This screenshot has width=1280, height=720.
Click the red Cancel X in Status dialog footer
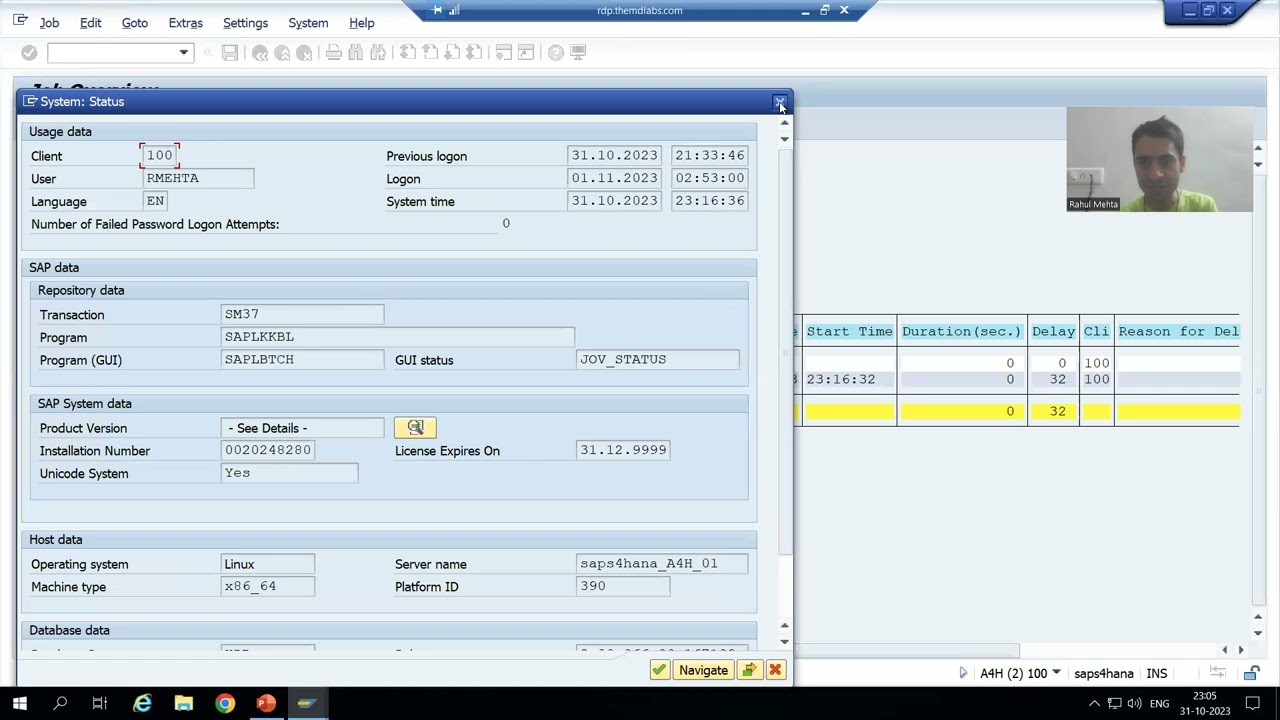click(775, 670)
